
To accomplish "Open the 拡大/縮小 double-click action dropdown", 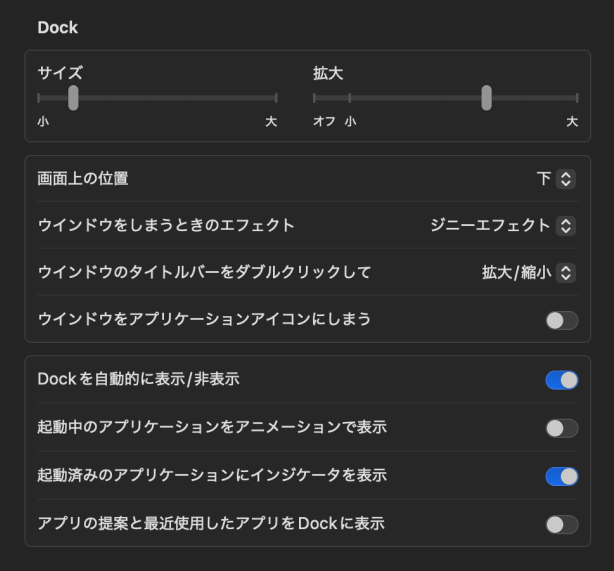I will 529,273.
